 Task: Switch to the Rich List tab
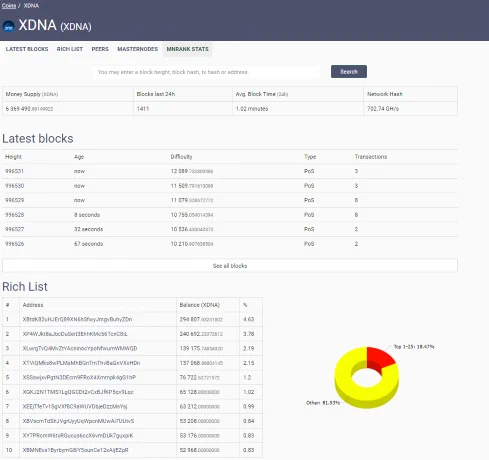[x=70, y=49]
